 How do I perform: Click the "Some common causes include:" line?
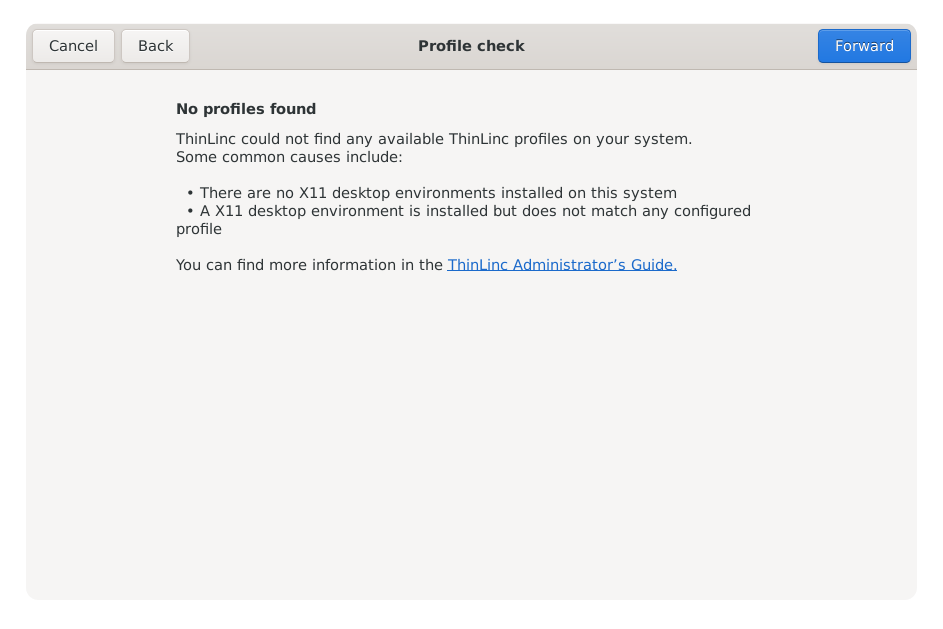click(x=289, y=157)
